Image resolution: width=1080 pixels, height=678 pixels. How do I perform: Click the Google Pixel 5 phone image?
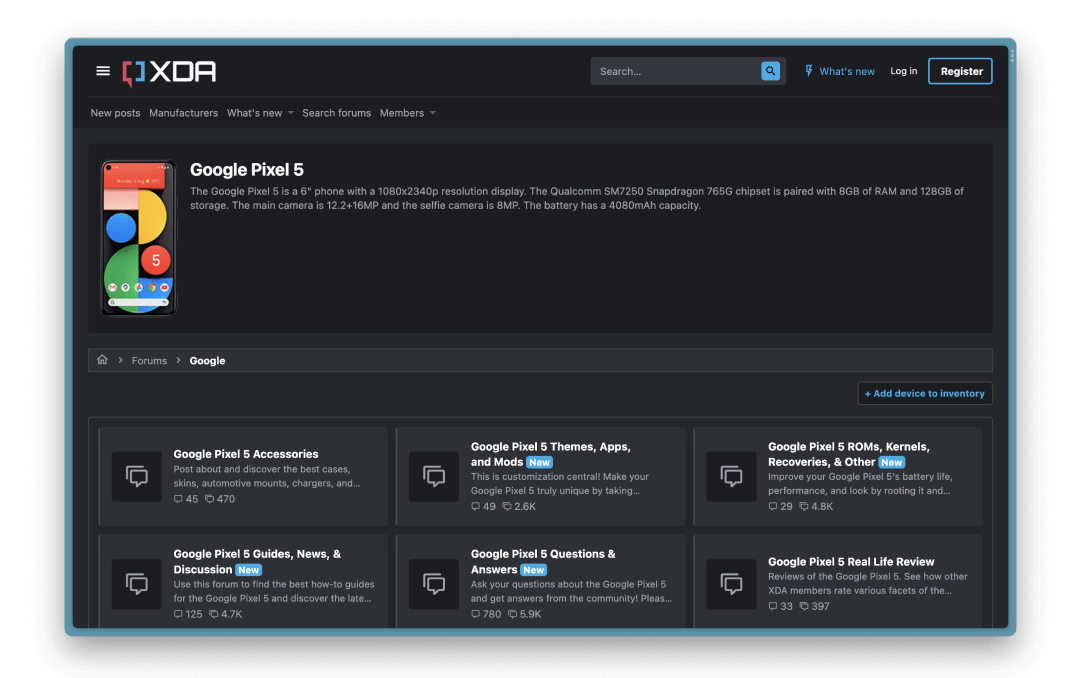138,238
